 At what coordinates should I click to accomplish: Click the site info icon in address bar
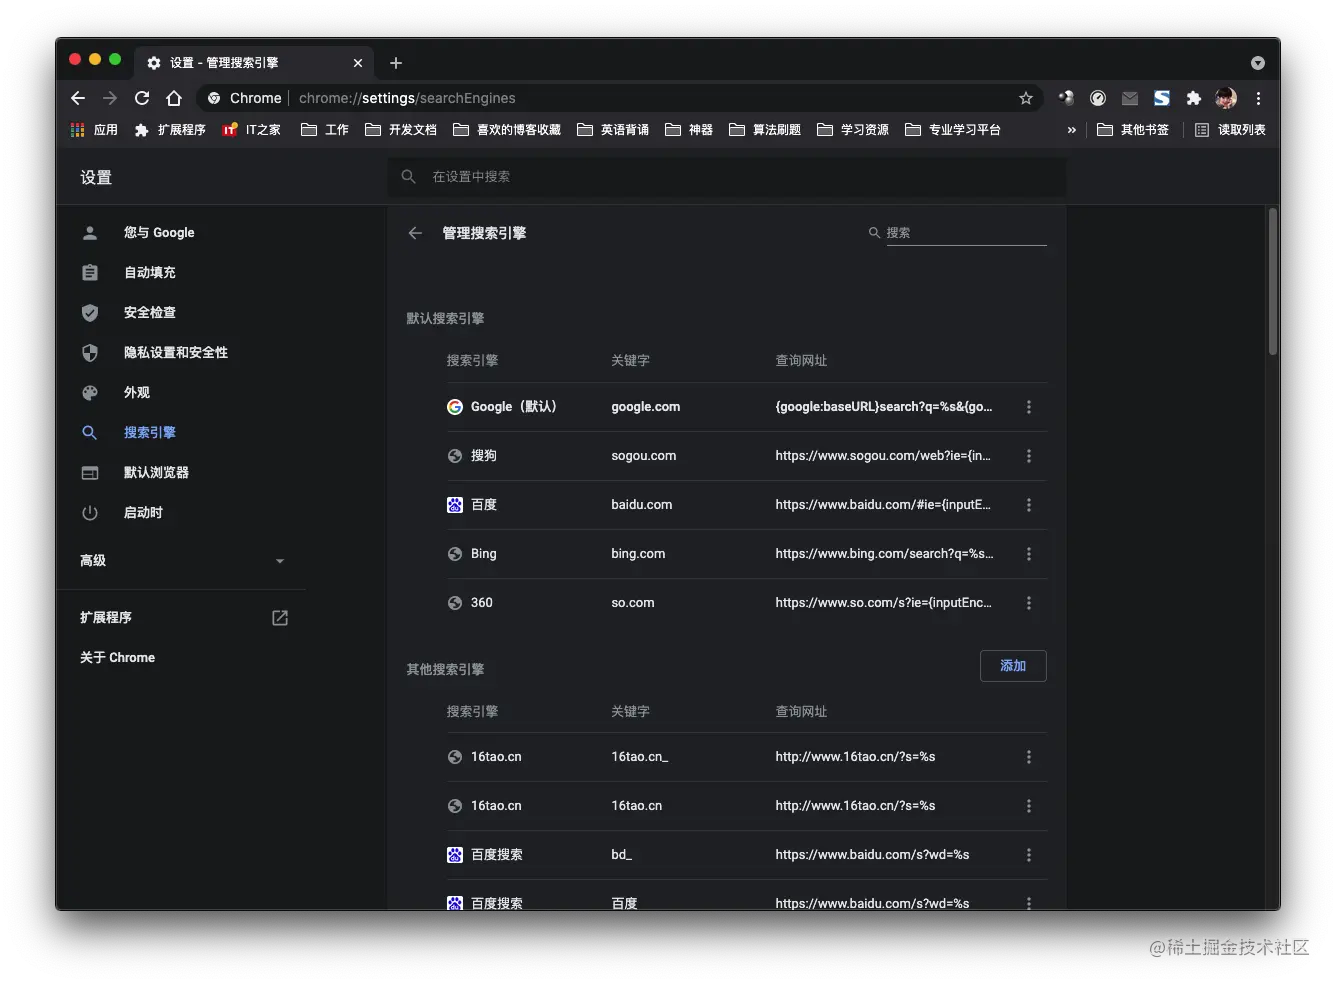(214, 98)
